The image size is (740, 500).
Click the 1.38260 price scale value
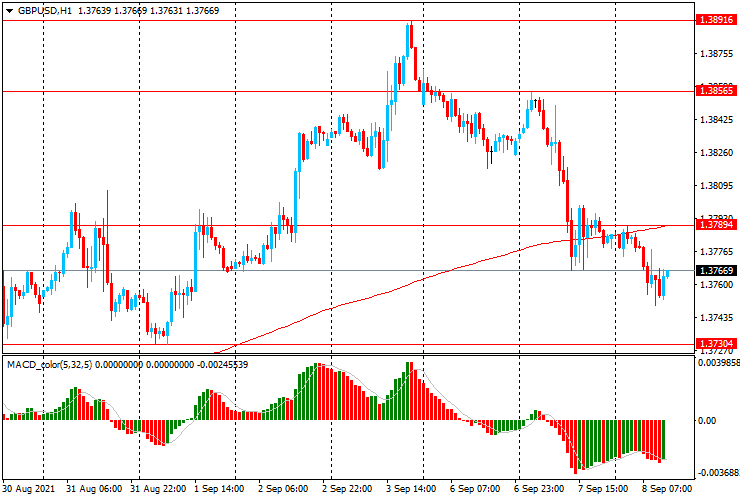717,153
